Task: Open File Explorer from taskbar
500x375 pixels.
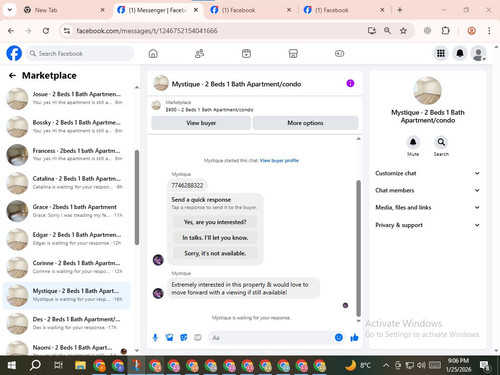Action: coord(80,366)
